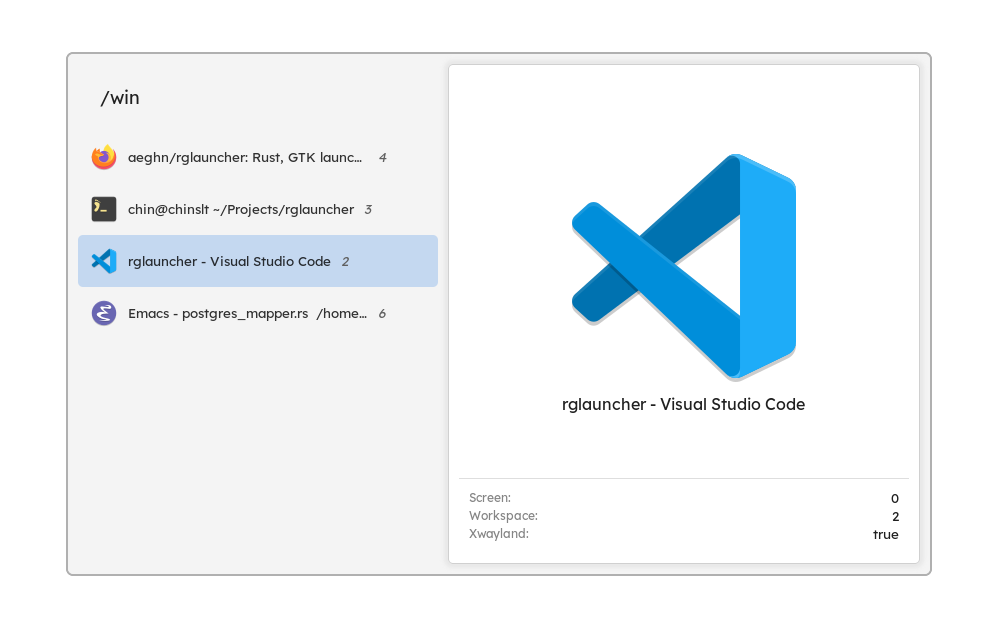Click the Screen value 0
Image resolution: width=998 pixels, height=628 pixels.
coord(895,498)
